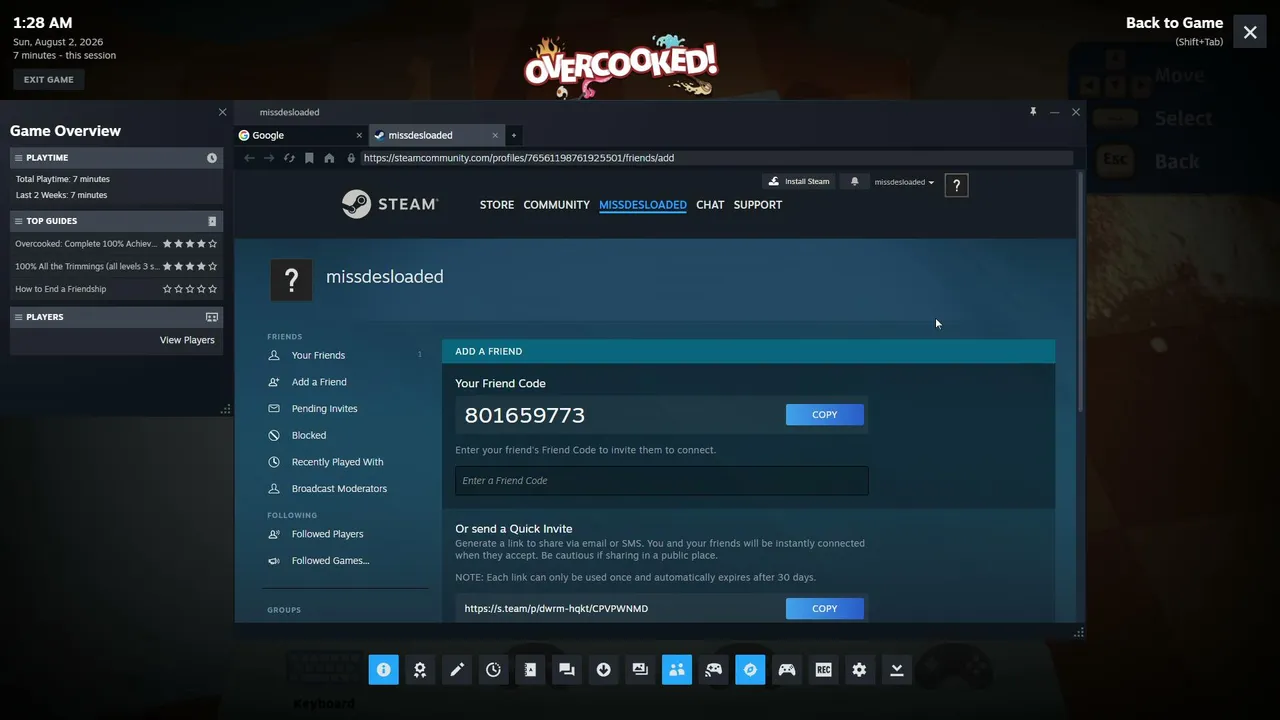Screen dimensions: 1280x720
Task: Click the Steam page vertical scrollbar
Action: pyautogui.click(x=1080, y=291)
